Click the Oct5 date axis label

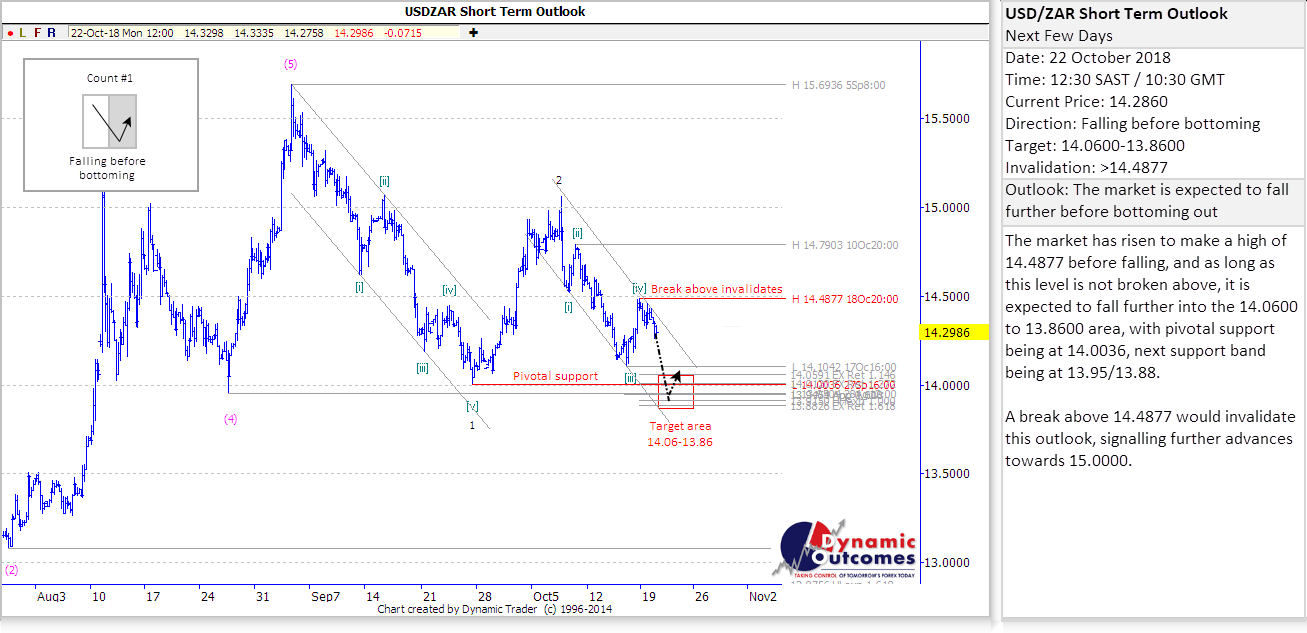coord(546,596)
